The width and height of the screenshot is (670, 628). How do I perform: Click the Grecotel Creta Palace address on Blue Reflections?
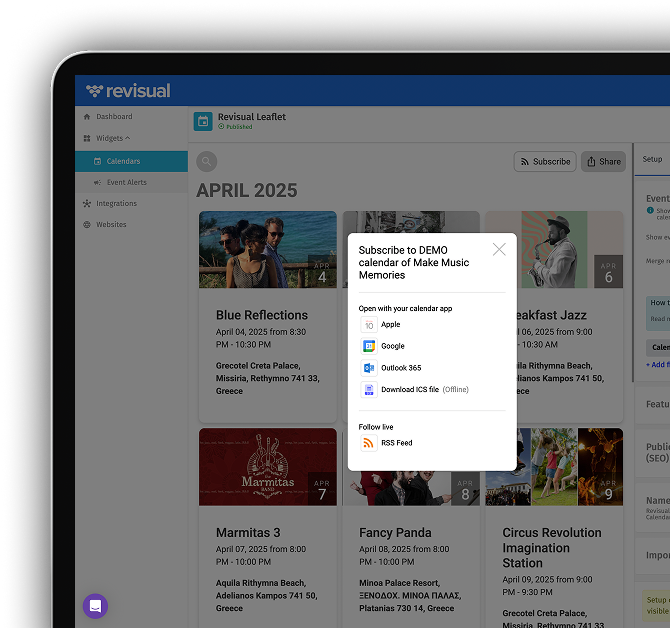[x=267, y=379]
